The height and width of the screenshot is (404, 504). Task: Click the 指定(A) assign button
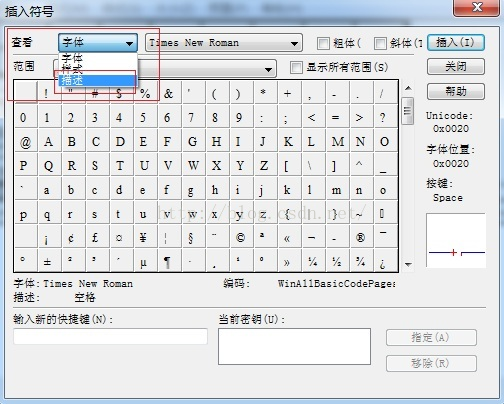[431, 338]
